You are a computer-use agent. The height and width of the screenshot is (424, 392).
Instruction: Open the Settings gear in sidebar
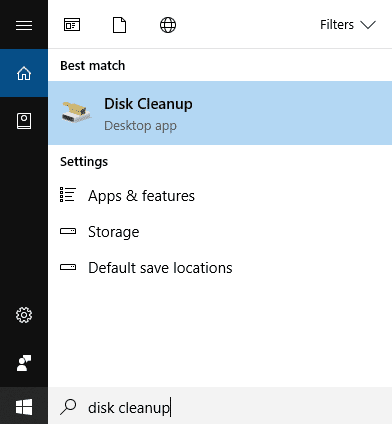pyautogui.click(x=24, y=315)
